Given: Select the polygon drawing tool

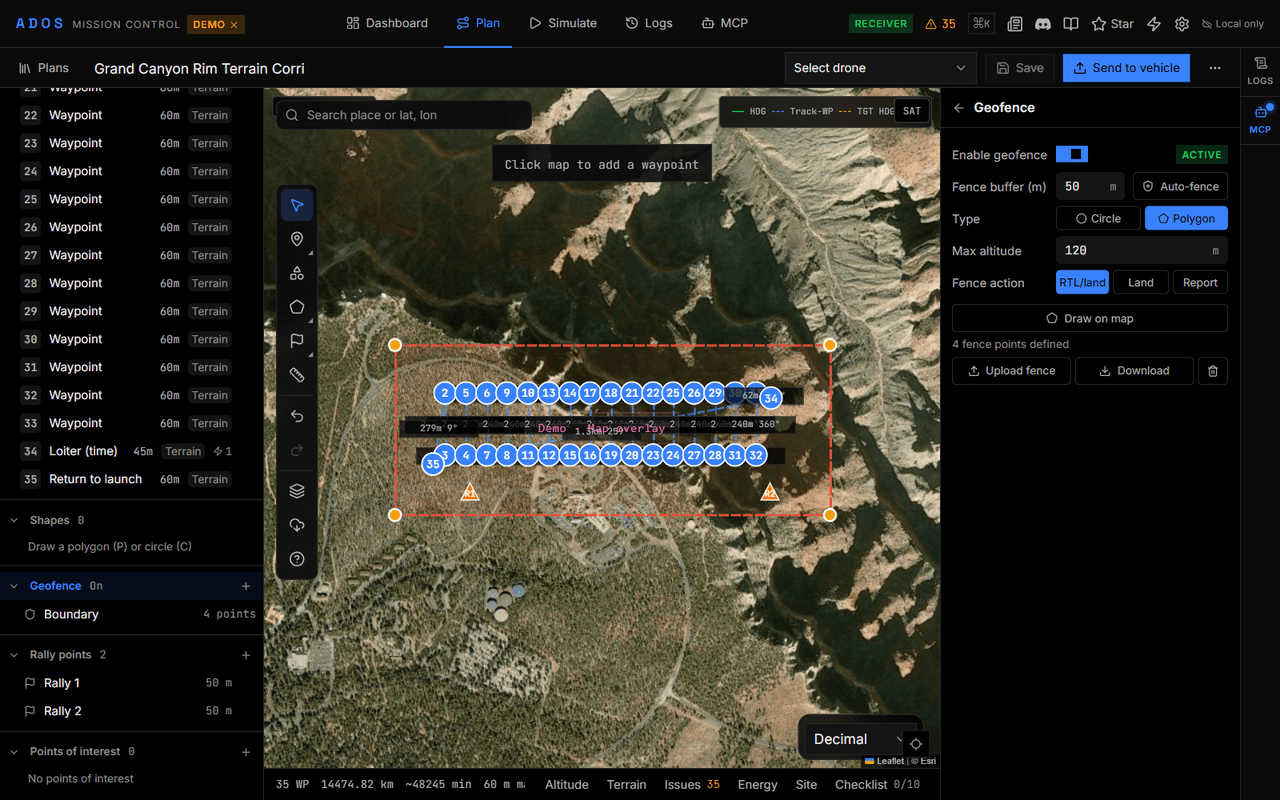Looking at the screenshot, I should (297, 307).
